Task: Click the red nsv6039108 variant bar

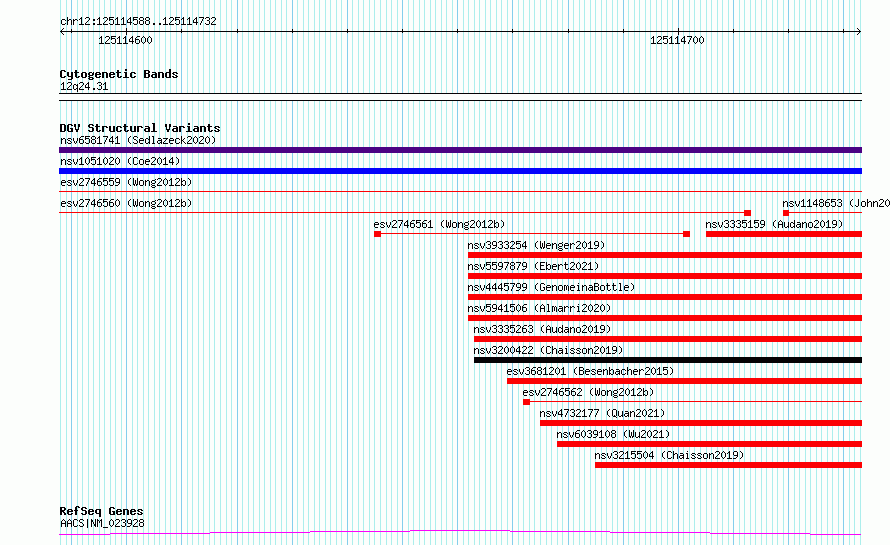Action: coord(710,444)
